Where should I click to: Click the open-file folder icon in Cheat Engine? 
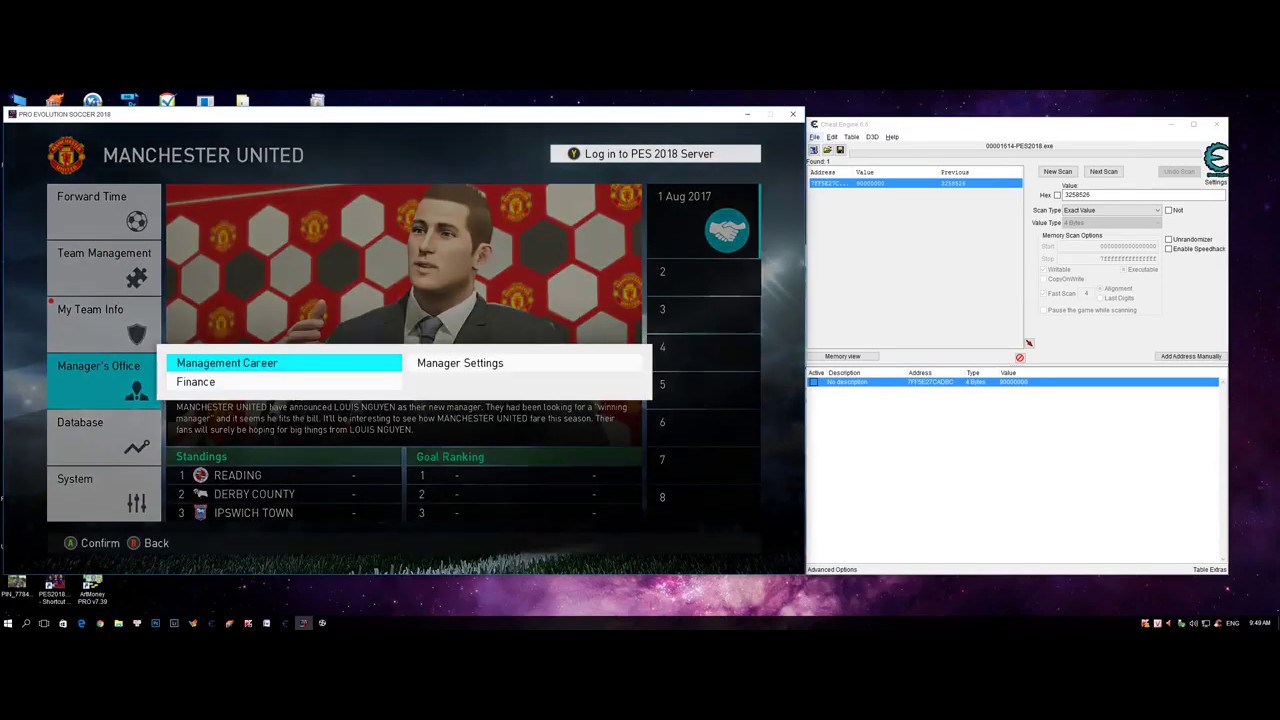827,150
